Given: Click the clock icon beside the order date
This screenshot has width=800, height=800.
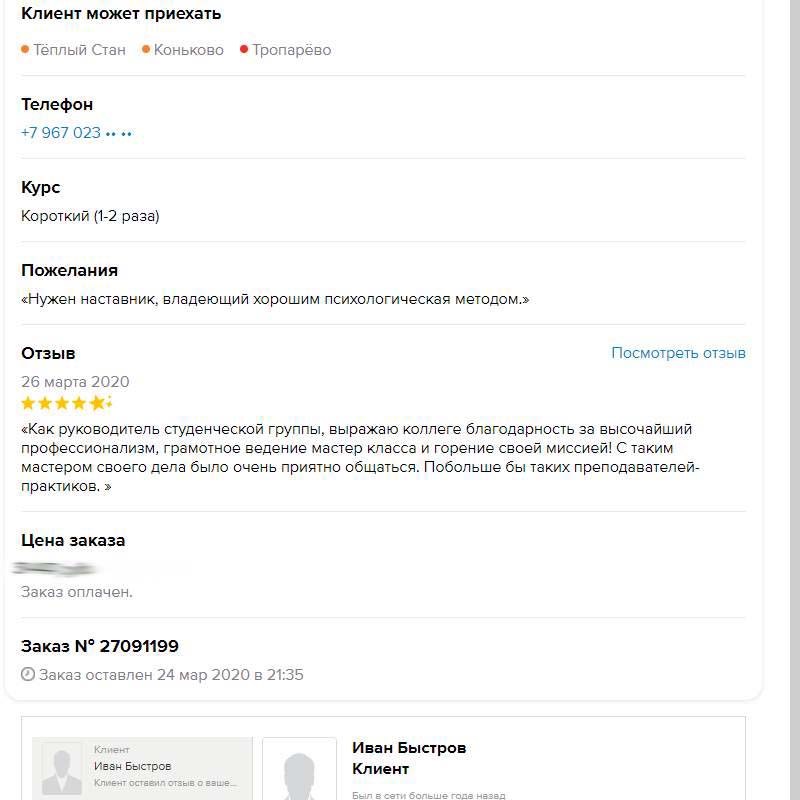Looking at the screenshot, I should click(27, 674).
